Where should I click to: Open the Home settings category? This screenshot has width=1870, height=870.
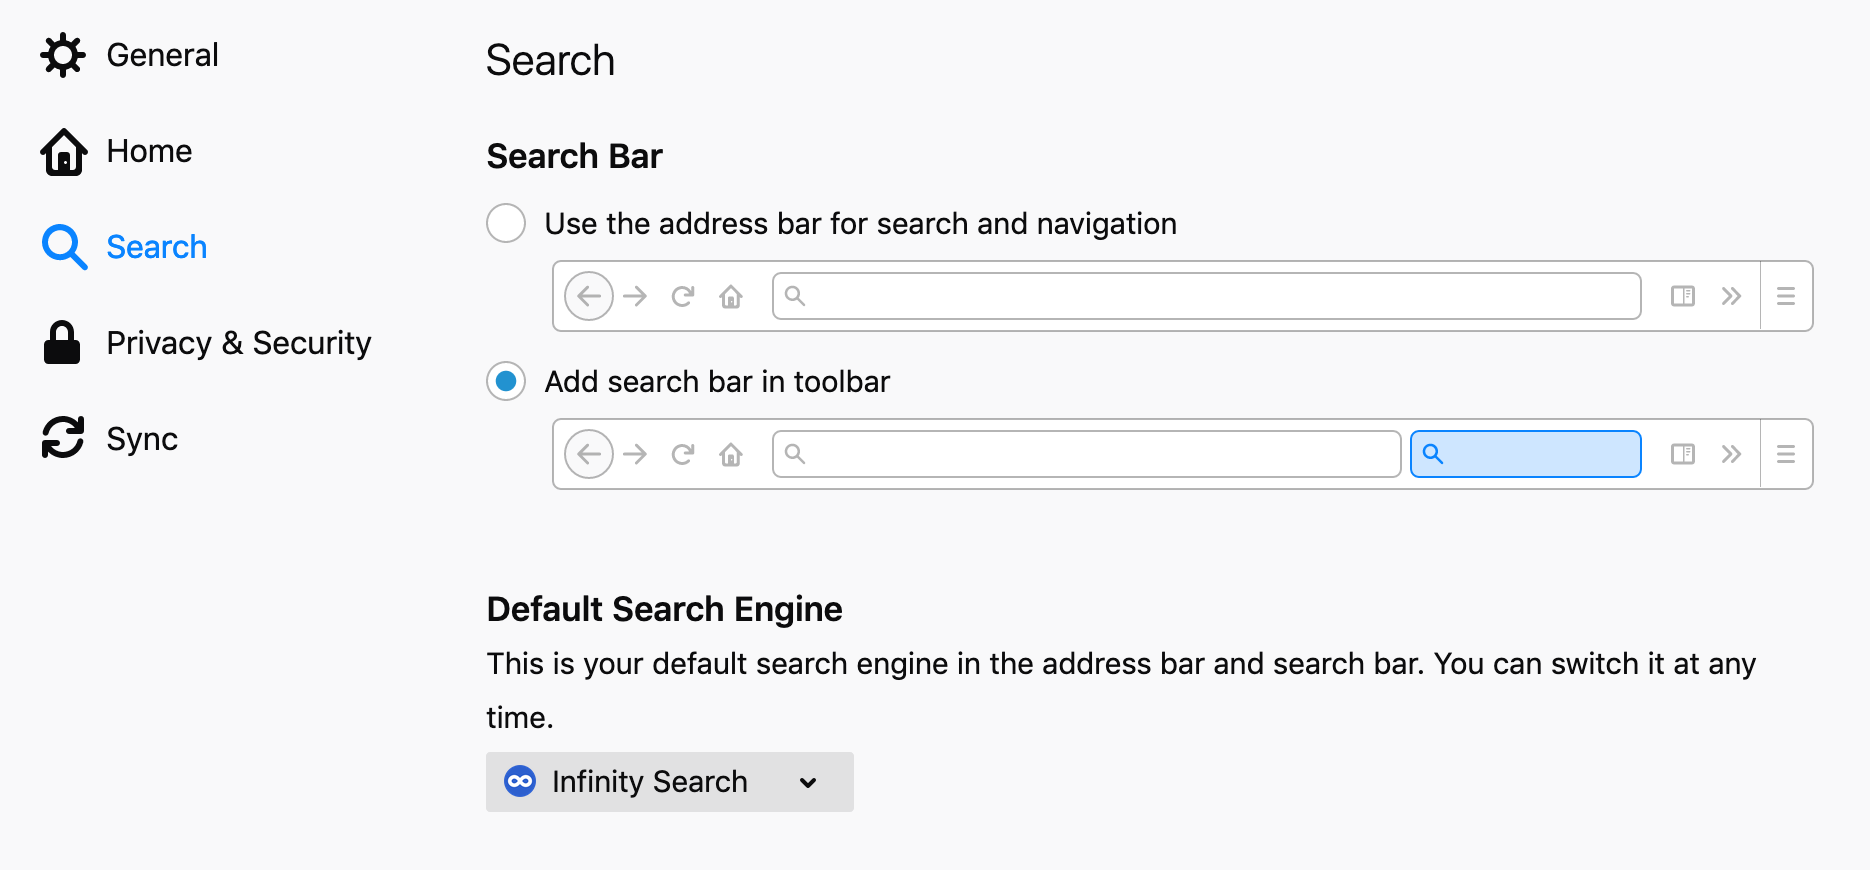[x=149, y=151]
